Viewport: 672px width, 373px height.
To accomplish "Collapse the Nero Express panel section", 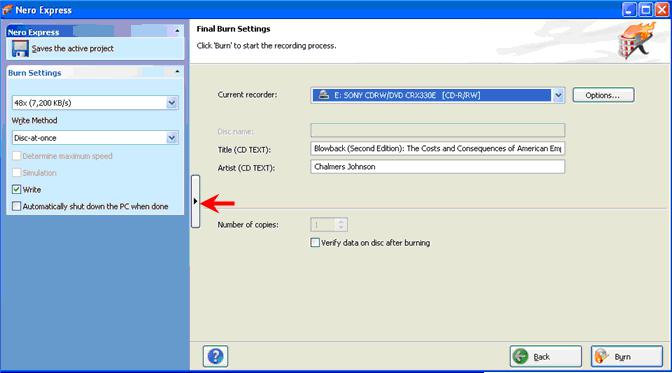I will point(177,31).
